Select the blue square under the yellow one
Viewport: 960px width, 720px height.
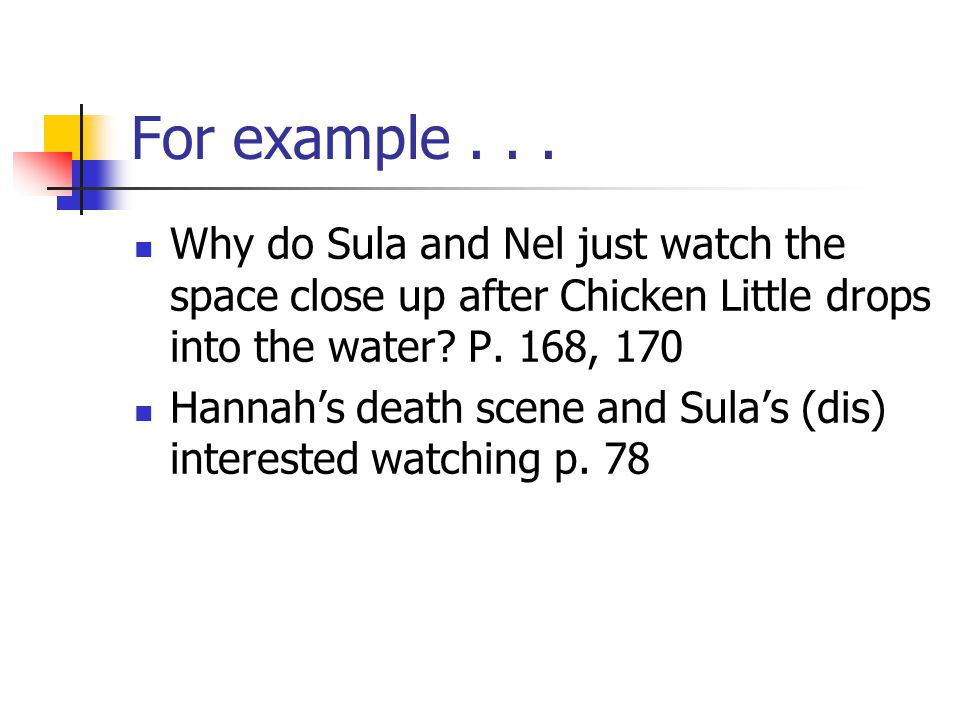[x=87, y=185]
